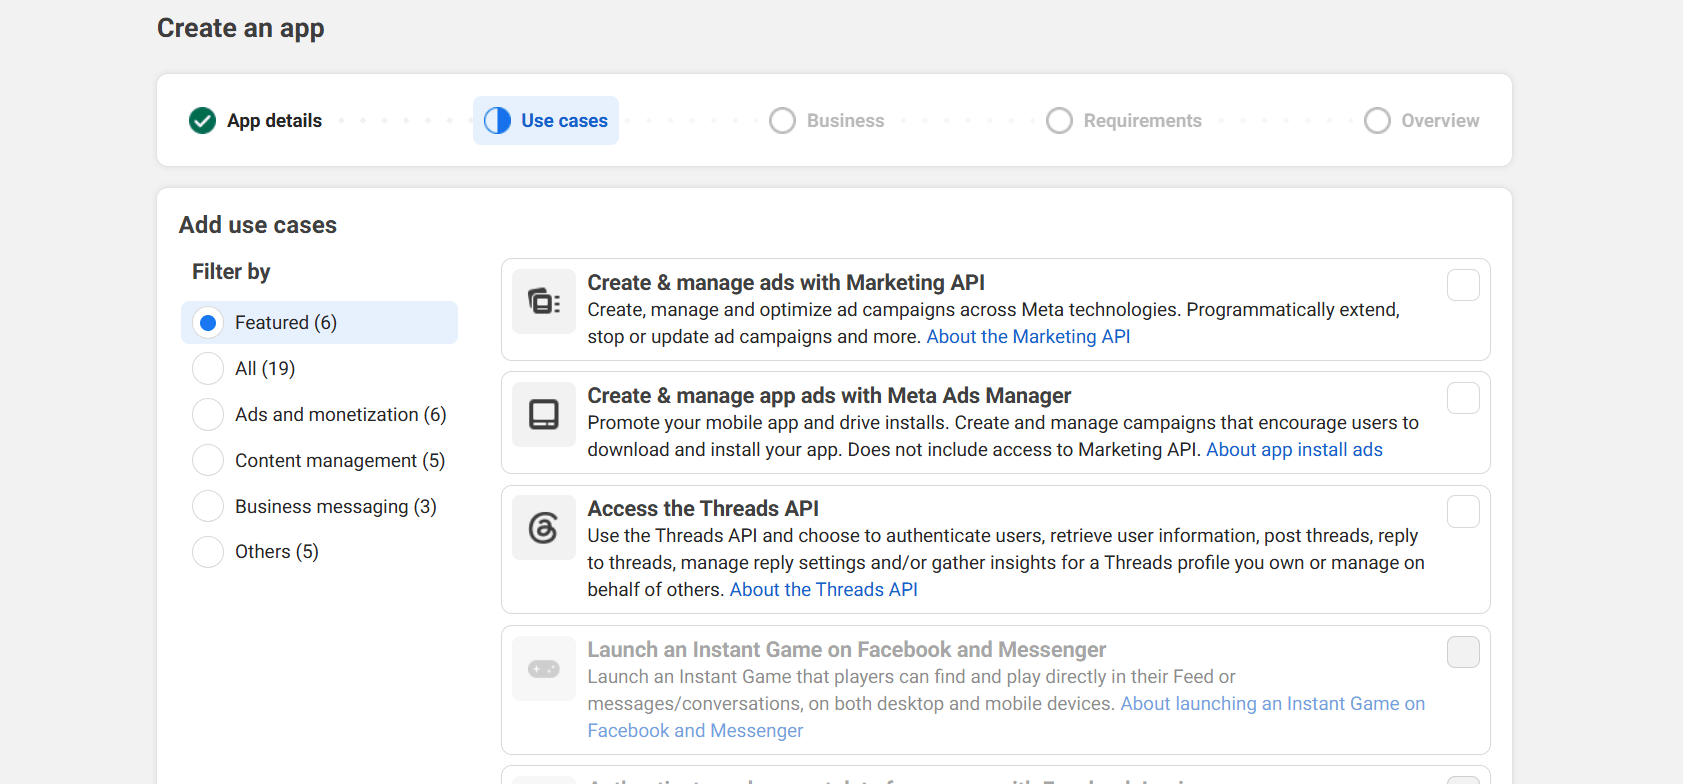The width and height of the screenshot is (1683, 784).
Task: Check the Create & manage ads with Marketing API box
Action: click(1463, 285)
